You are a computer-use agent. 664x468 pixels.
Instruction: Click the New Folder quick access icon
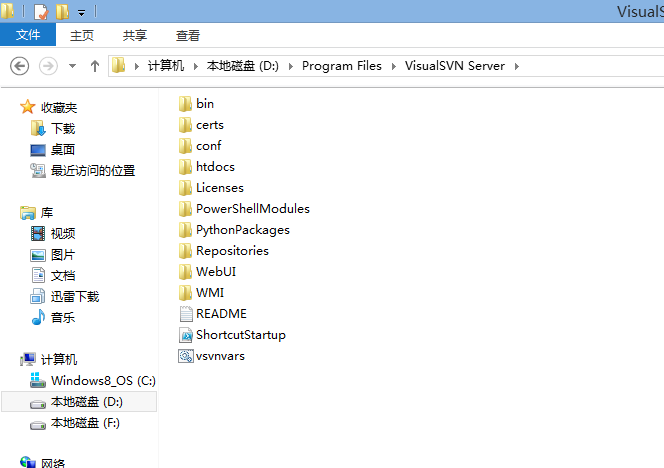(63, 12)
